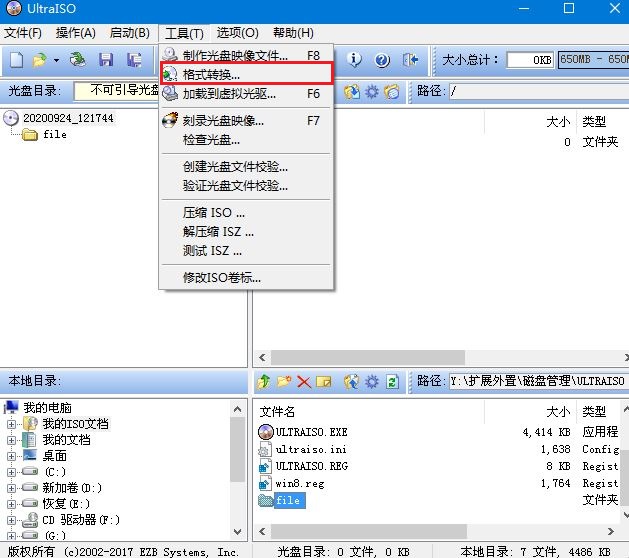Click the disc icon of 20200924_121744

pyautogui.click(x=11, y=118)
